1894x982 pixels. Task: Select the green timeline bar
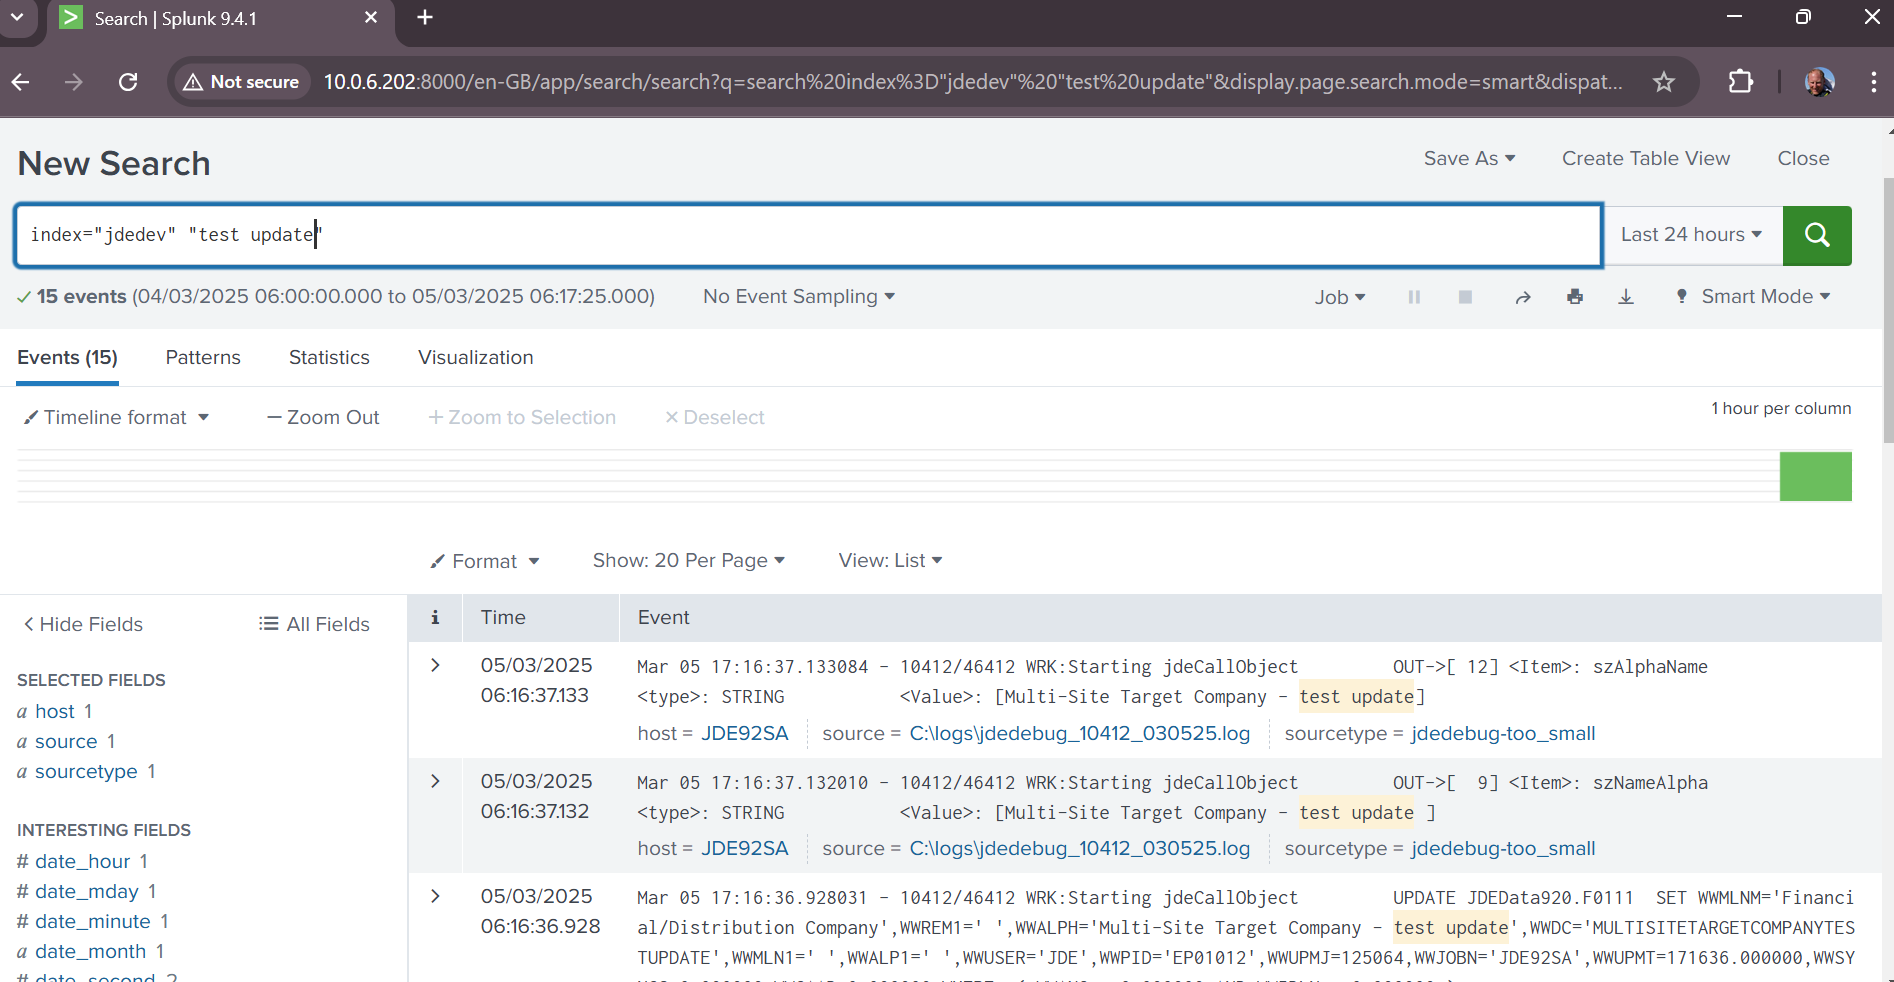coord(1815,476)
